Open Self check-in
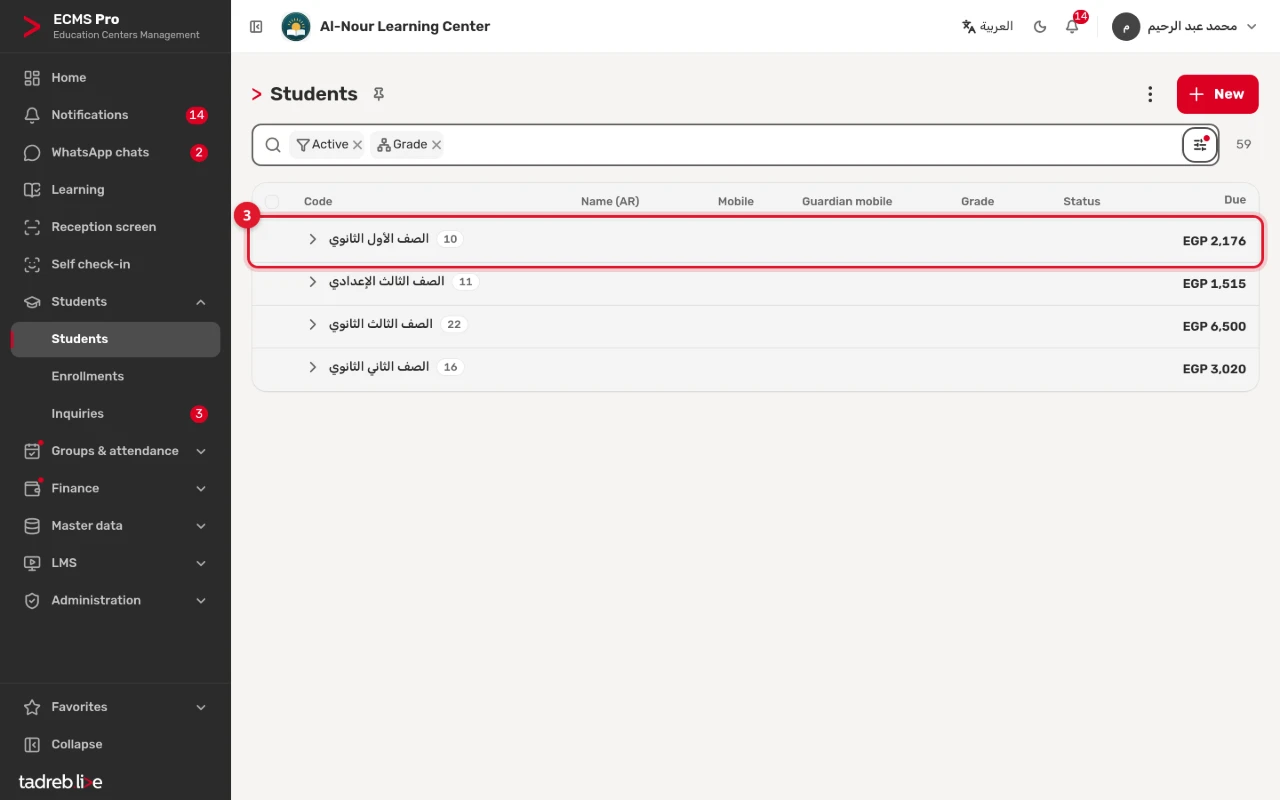Image resolution: width=1280 pixels, height=800 pixels. click(115, 264)
